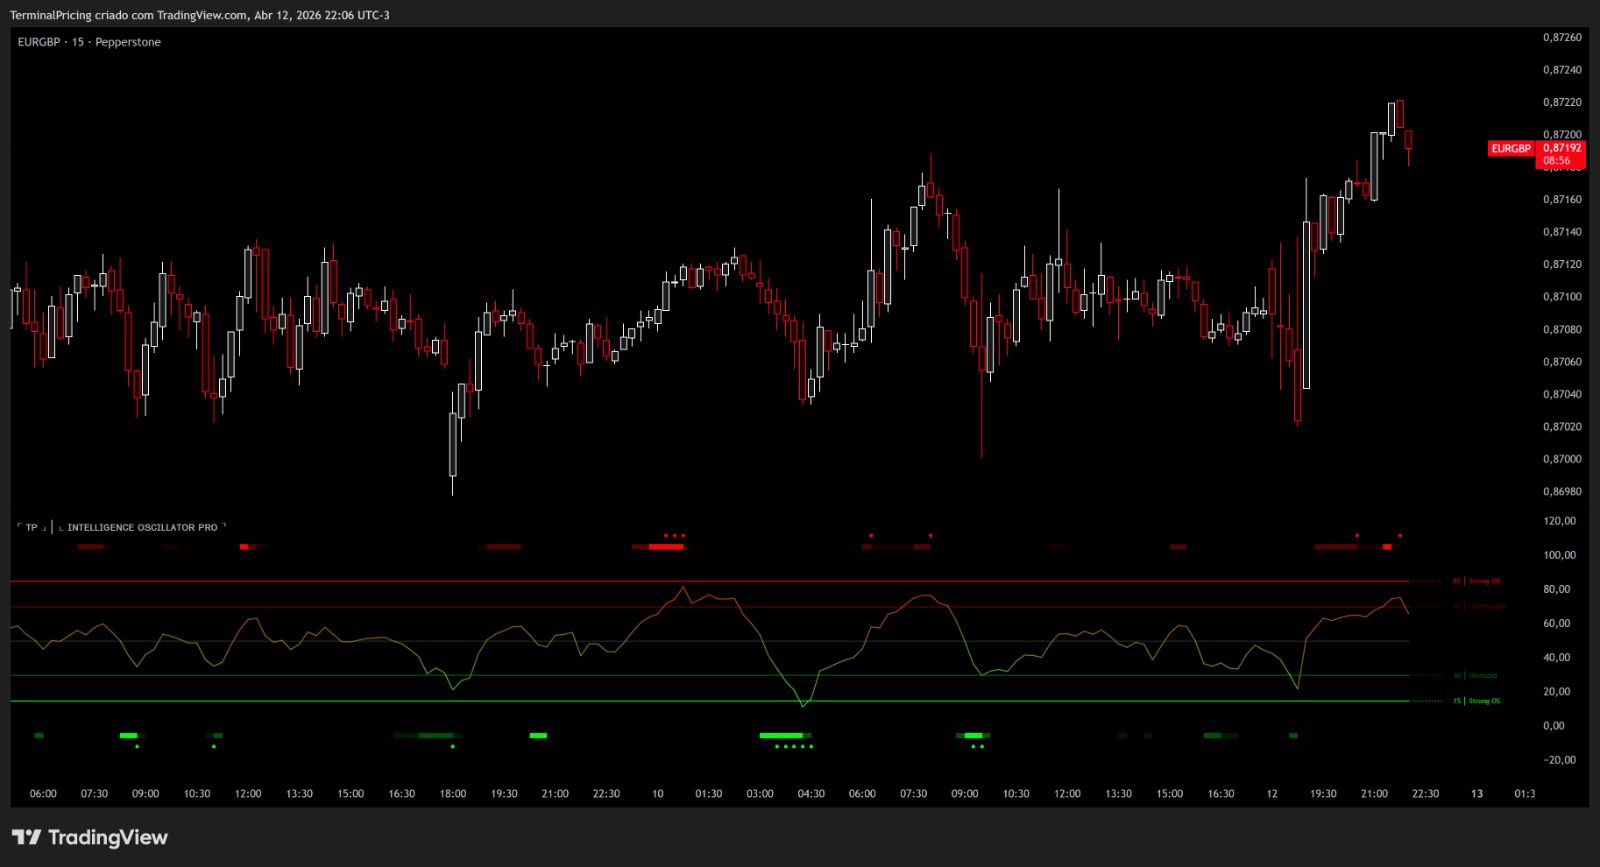Click the 18:00 time axis label

click(453, 794)
